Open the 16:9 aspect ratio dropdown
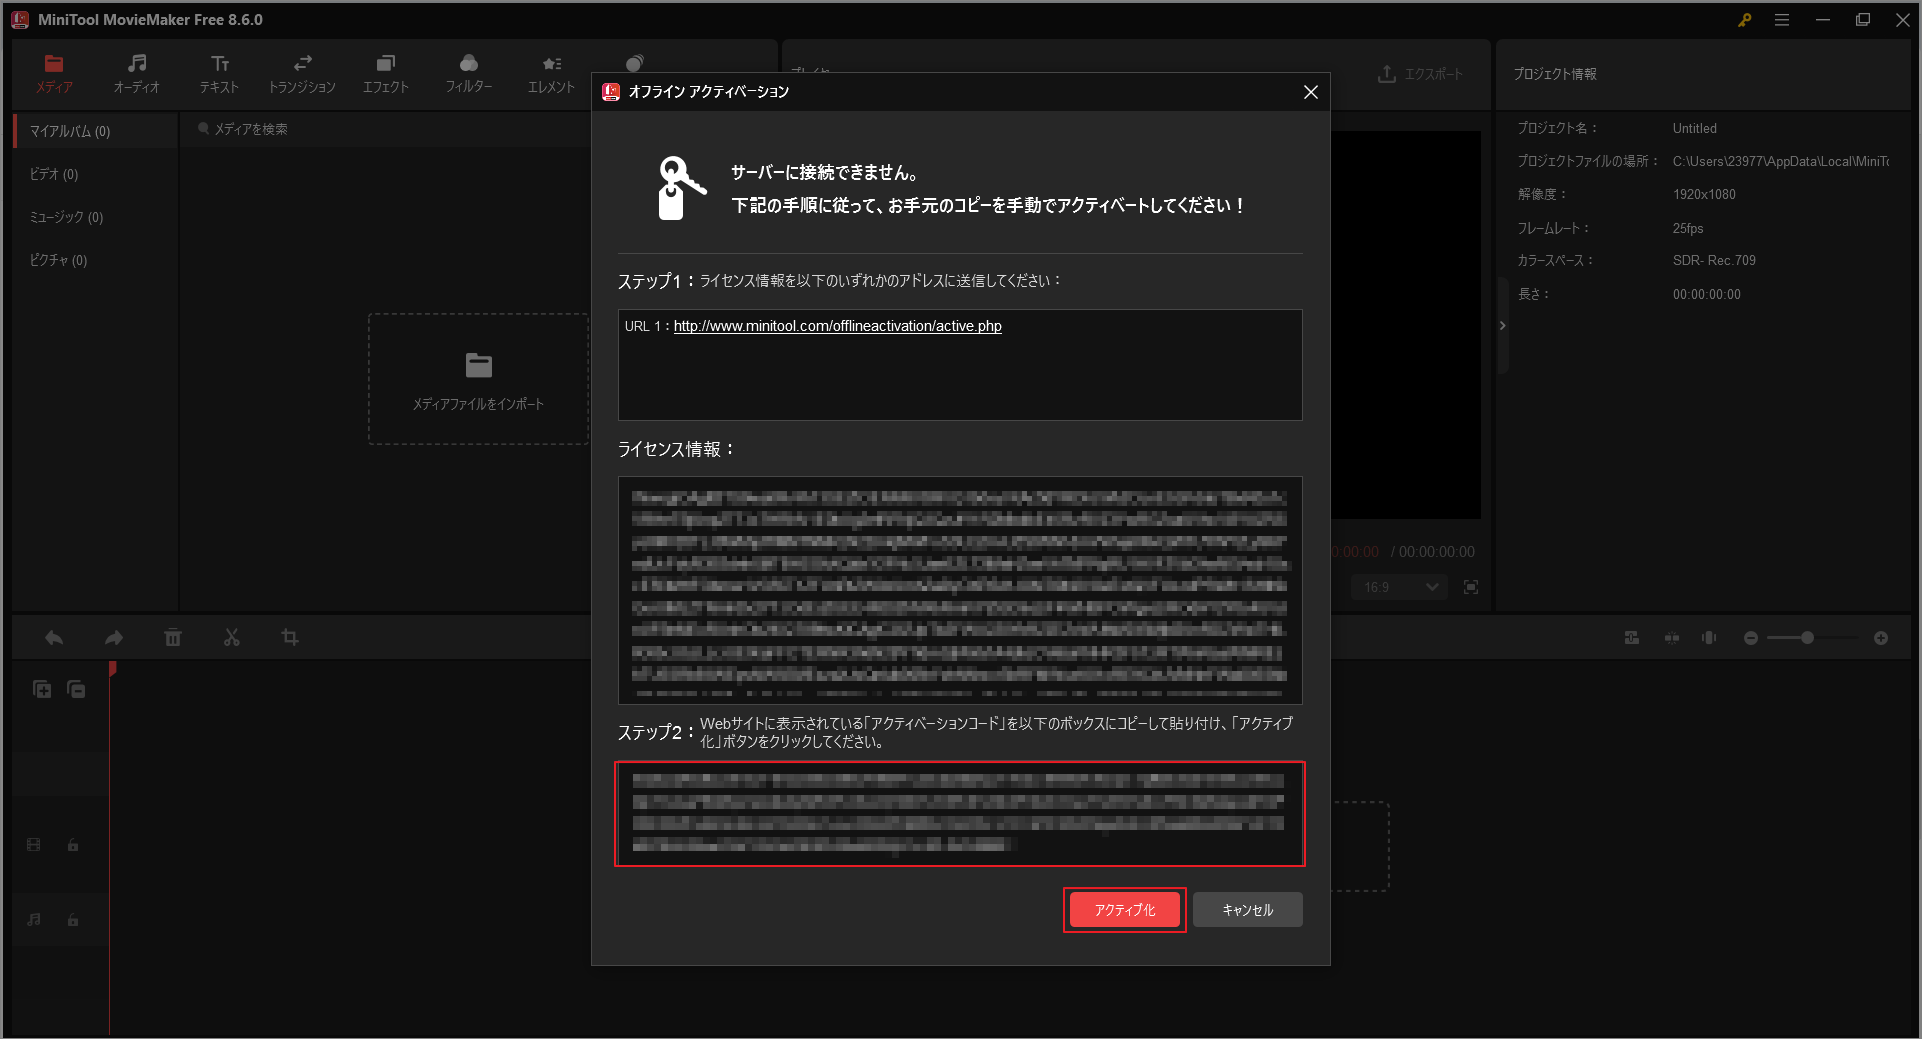Screen dimensions: 1922x1039 tap(1397, 587)
